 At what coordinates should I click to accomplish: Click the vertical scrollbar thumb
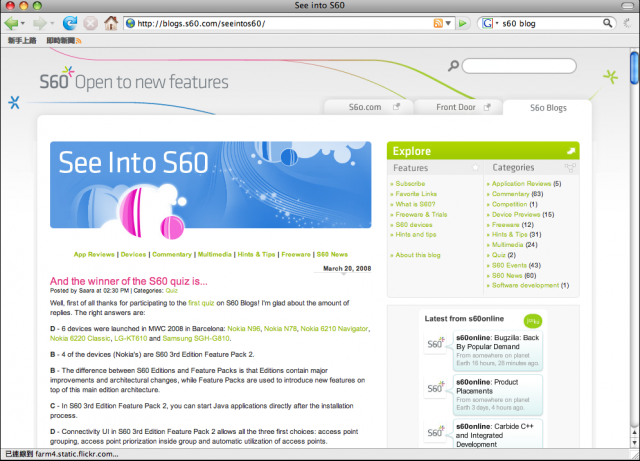point(634,67)
